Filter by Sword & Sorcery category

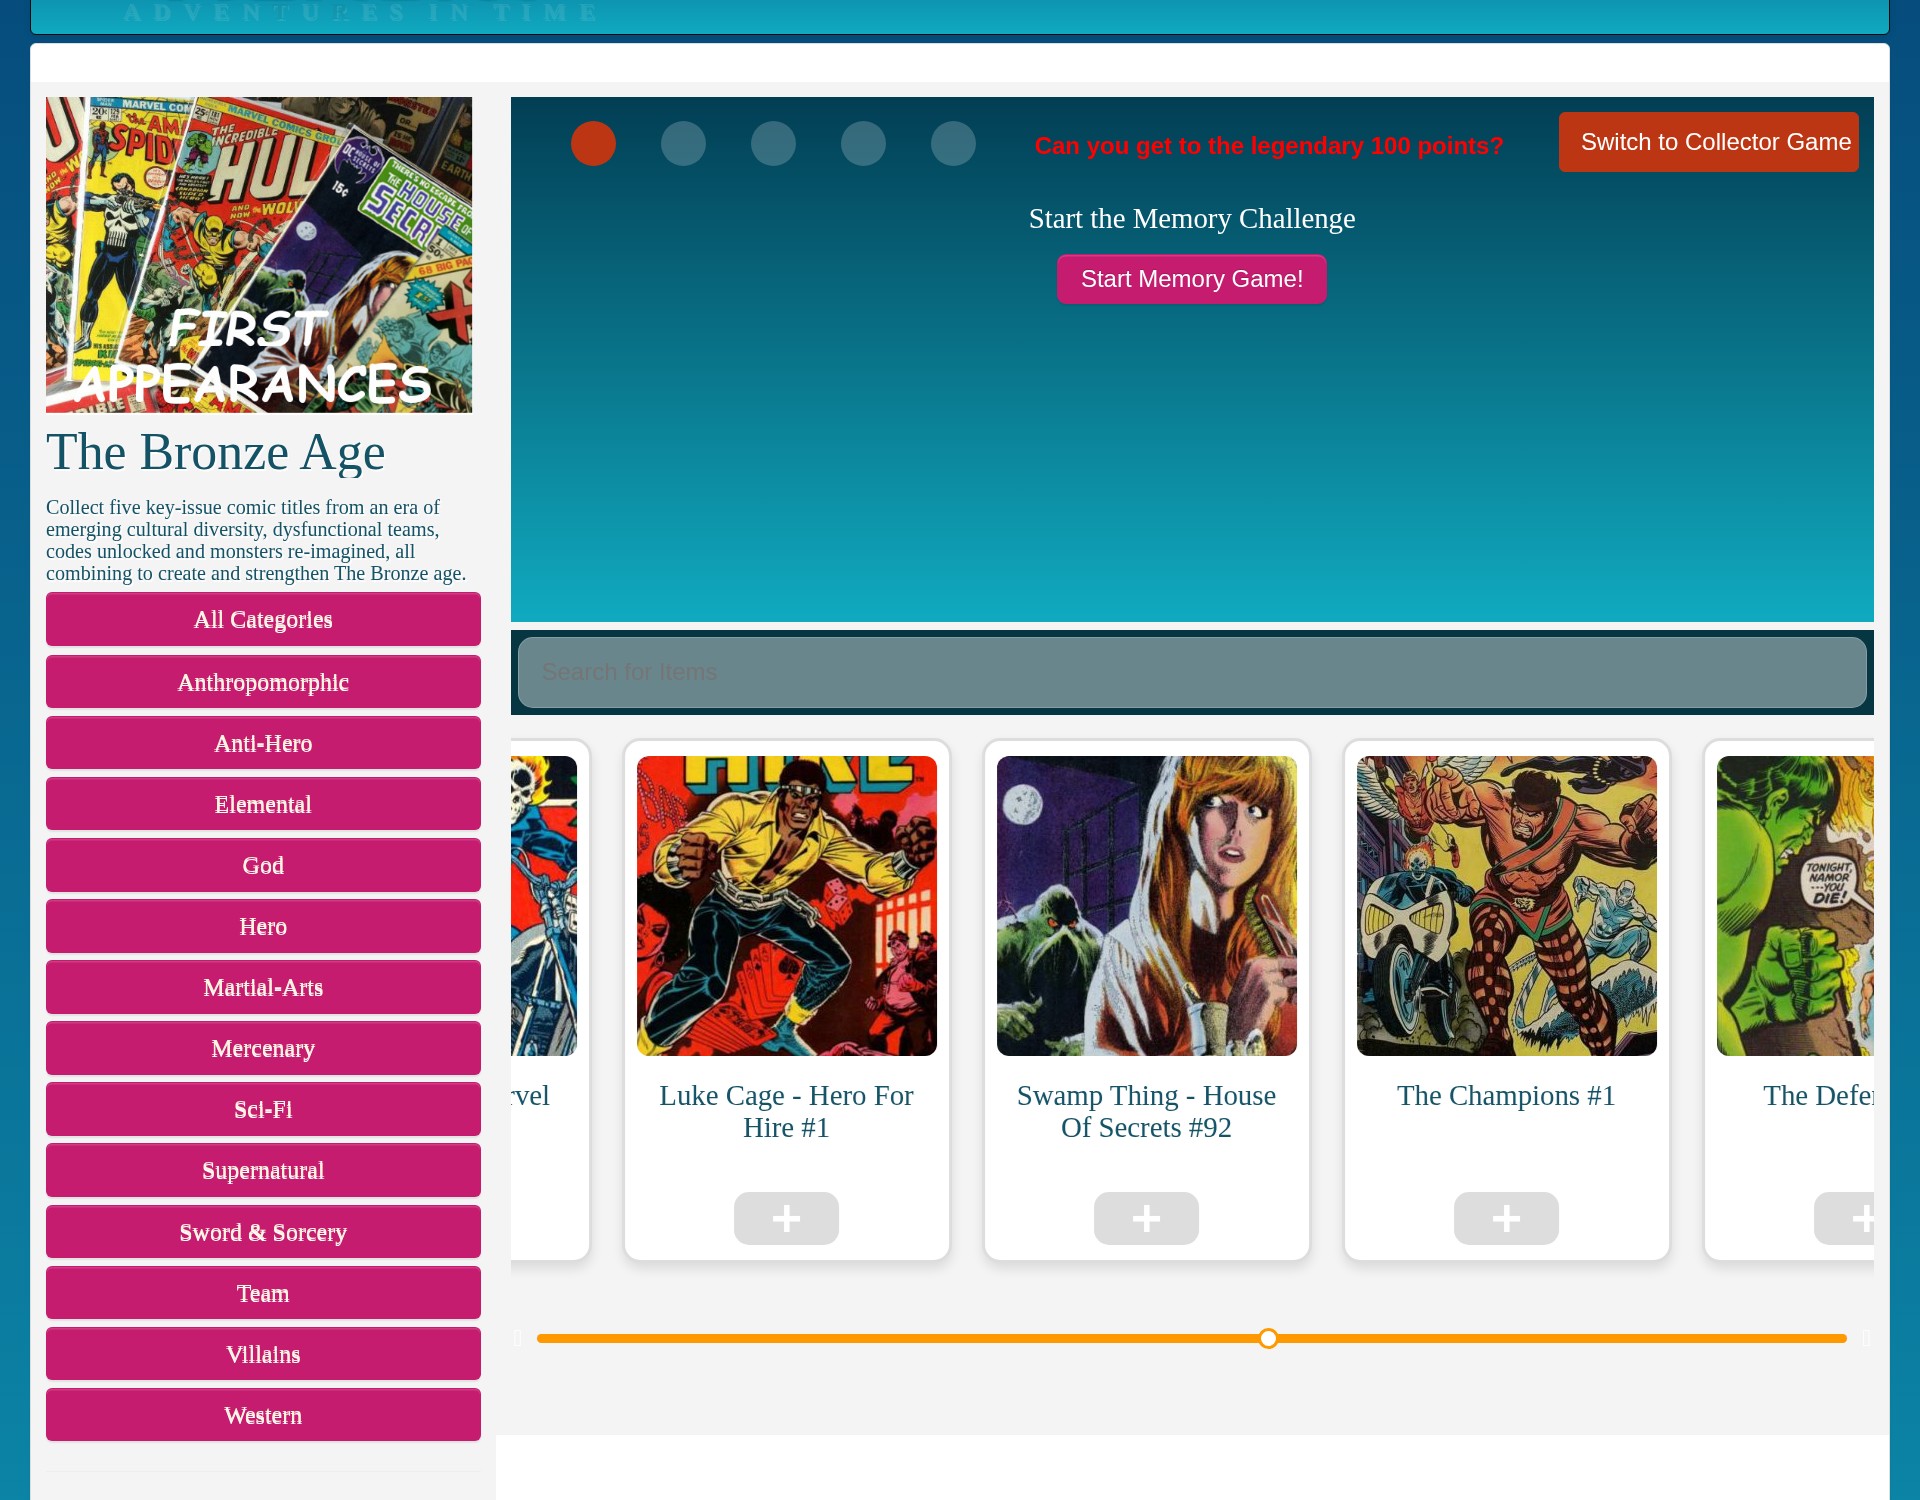tap(263, 1232)
